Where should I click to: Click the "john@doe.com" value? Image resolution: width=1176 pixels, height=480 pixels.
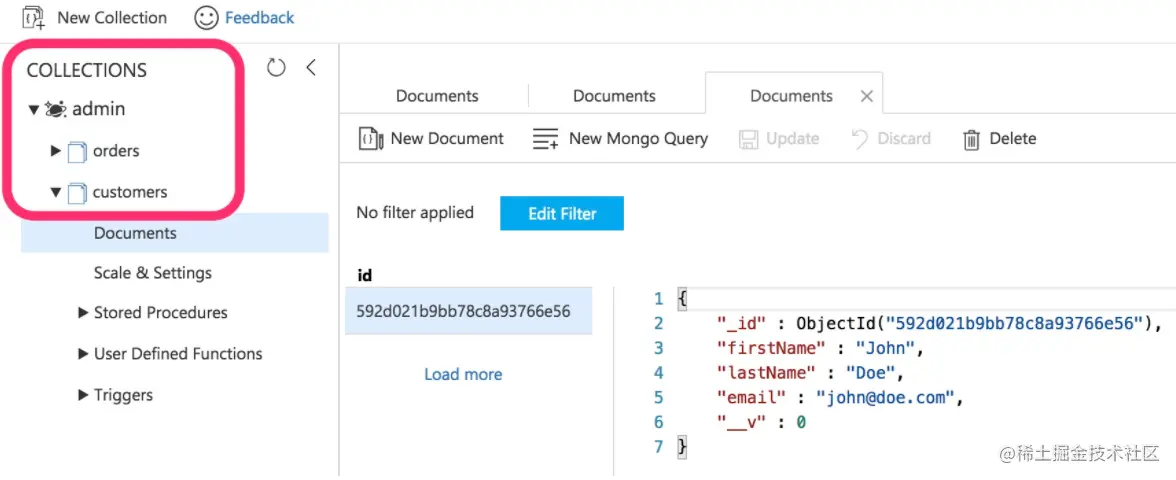[x=886, y=398]
